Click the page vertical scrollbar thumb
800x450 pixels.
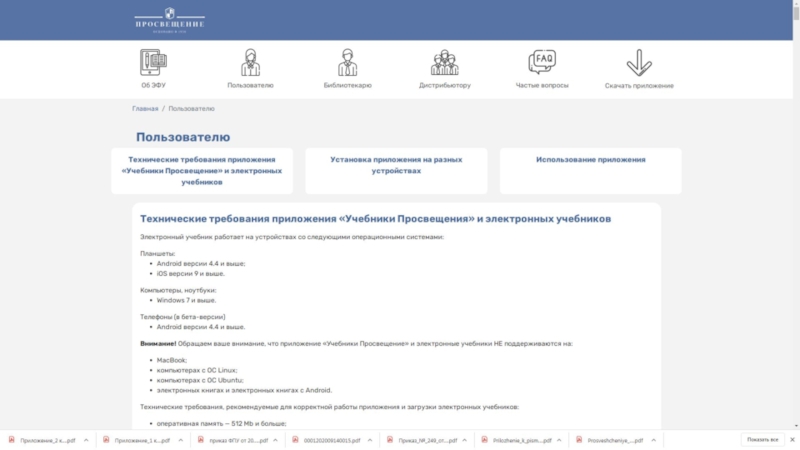pos(796,13)
